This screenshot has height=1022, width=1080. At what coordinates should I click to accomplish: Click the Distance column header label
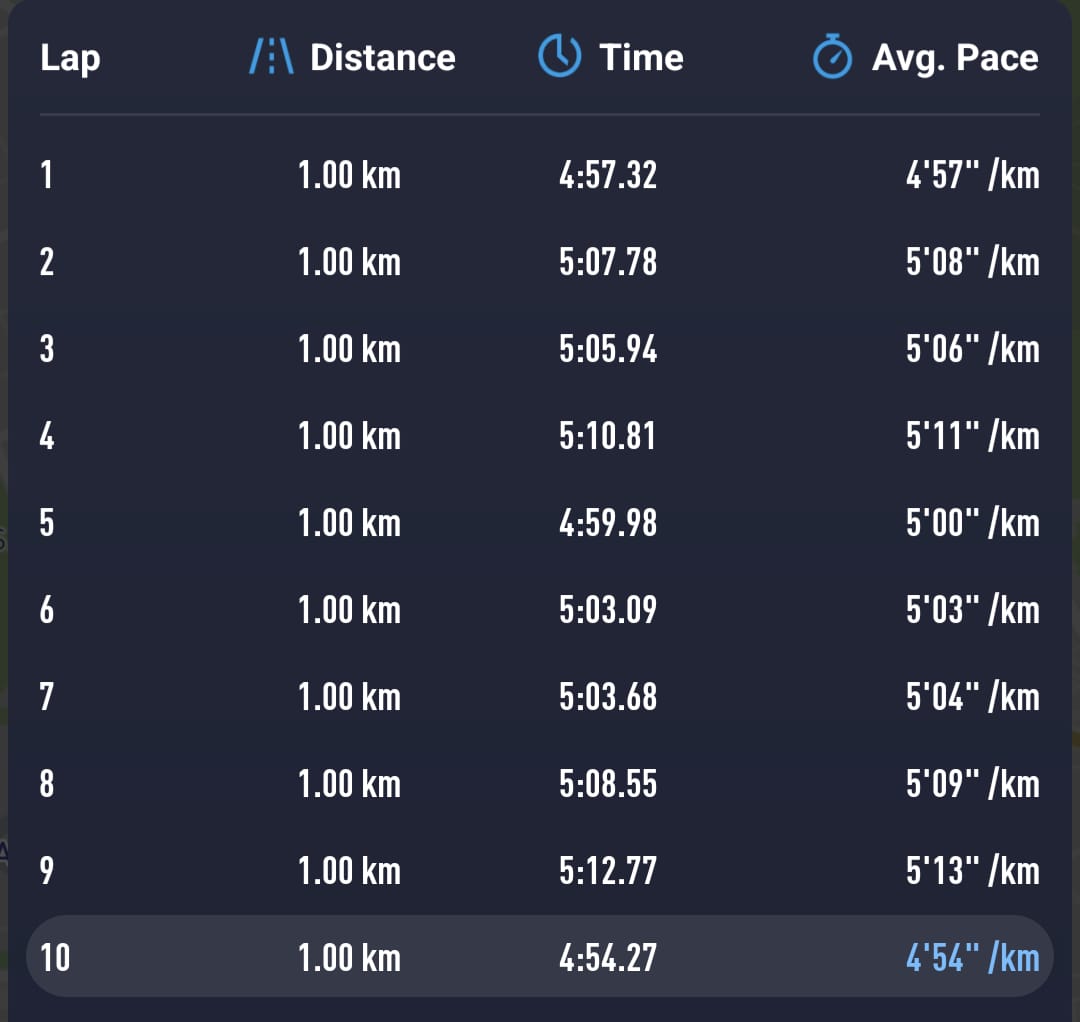coord(383,58)
